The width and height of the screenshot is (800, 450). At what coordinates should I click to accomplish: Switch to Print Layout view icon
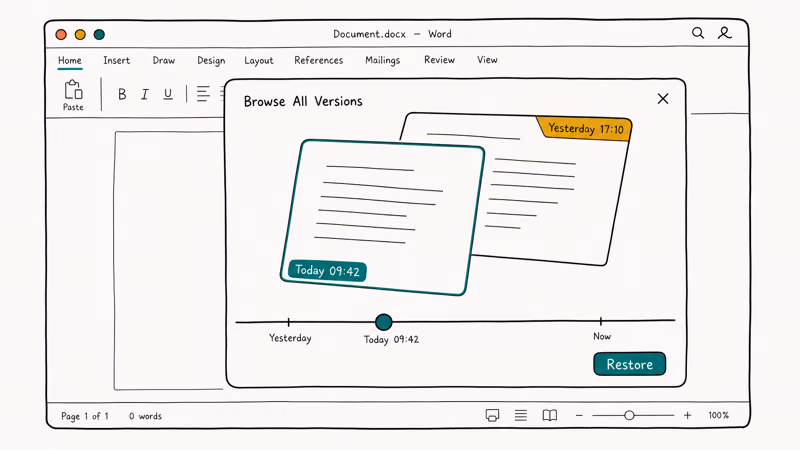point(492,415)
